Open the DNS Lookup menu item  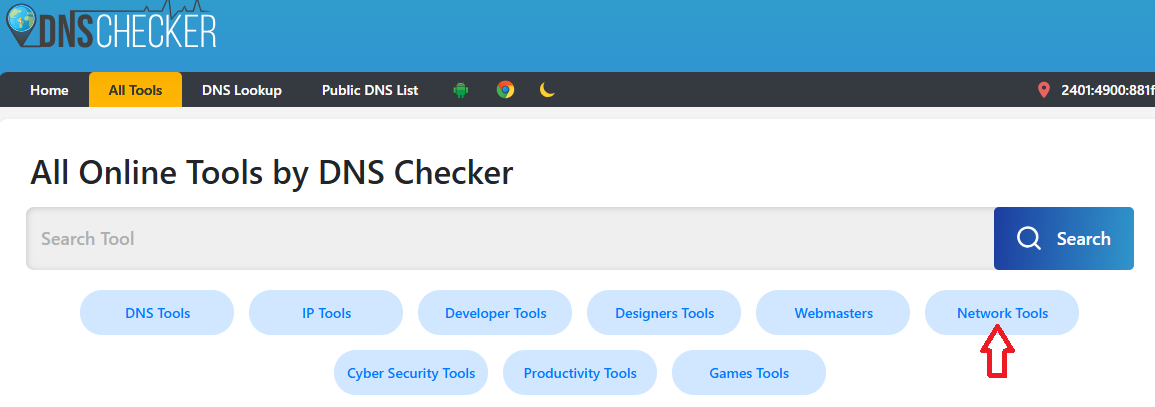(242, 90)
